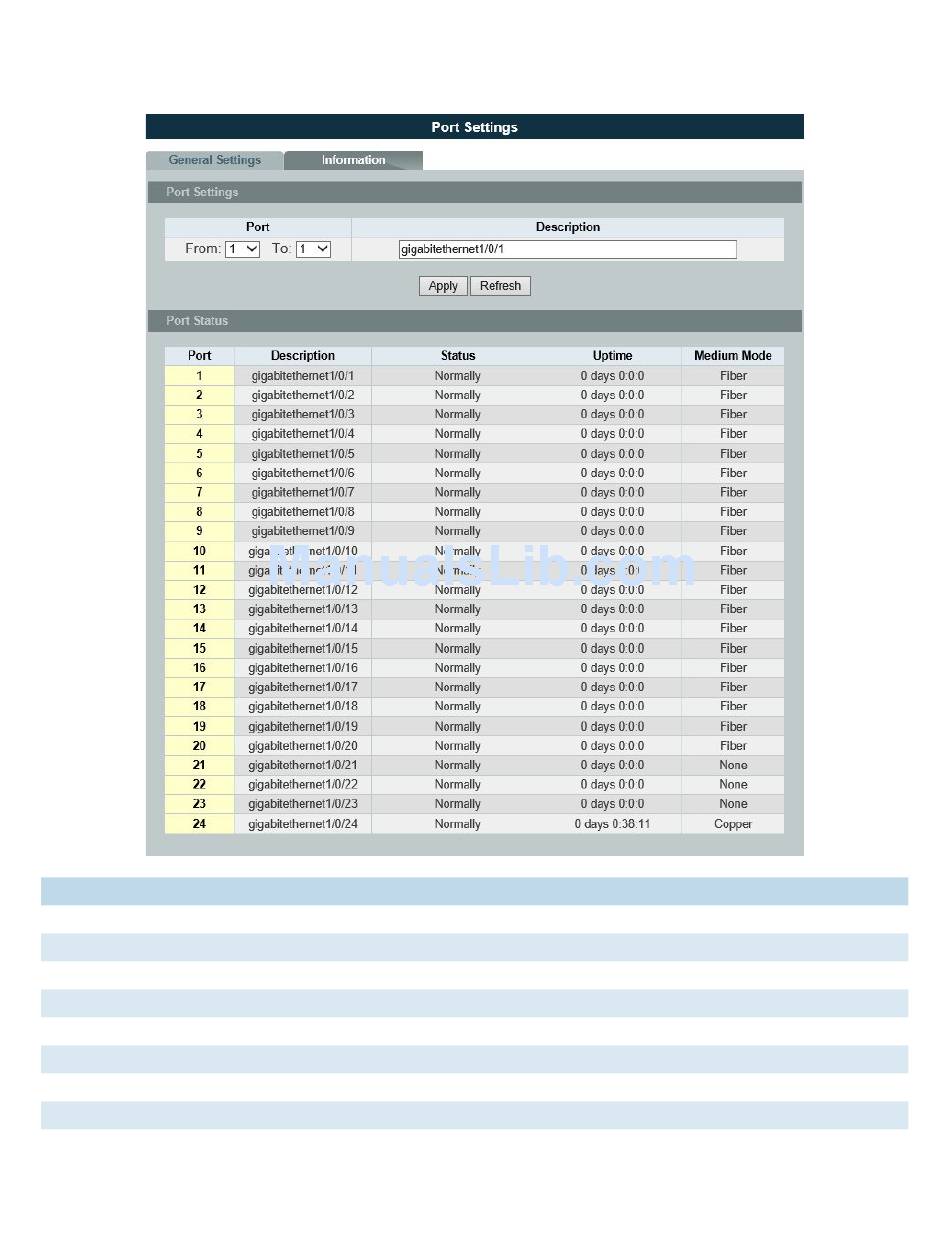
Task: Click the None medium mode for port 21
Action: click(733, 765)
